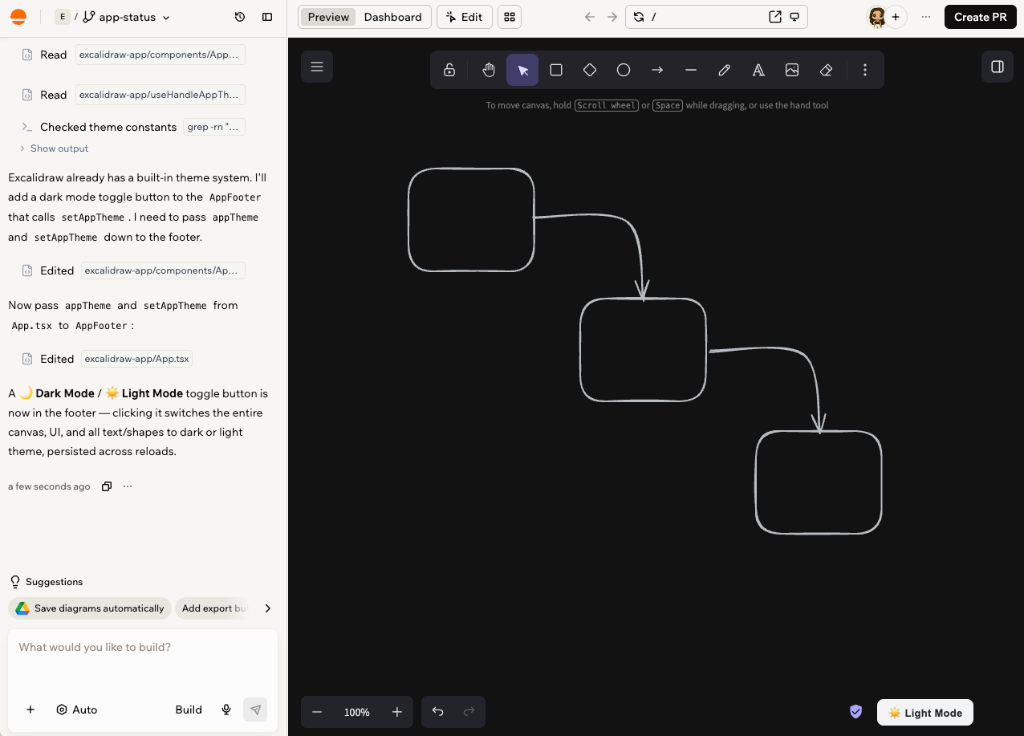1024x736 pixels.
Task: Open the grid apps icon
Action: coord(509,17)
